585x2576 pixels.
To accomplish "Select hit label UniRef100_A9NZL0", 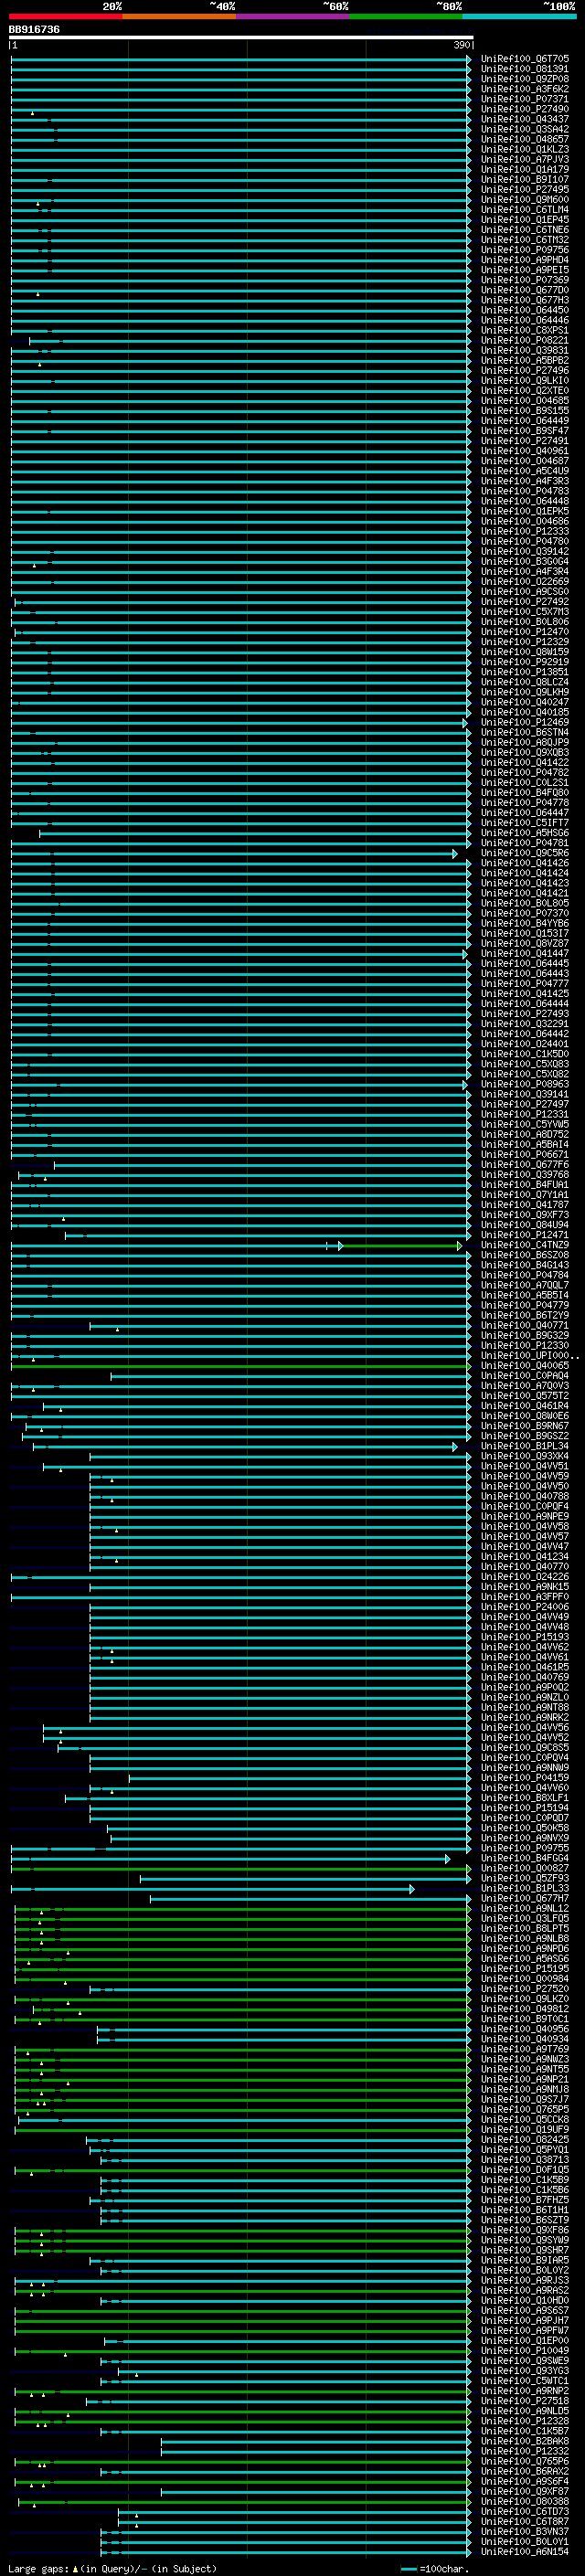I will pos(525,1697).
